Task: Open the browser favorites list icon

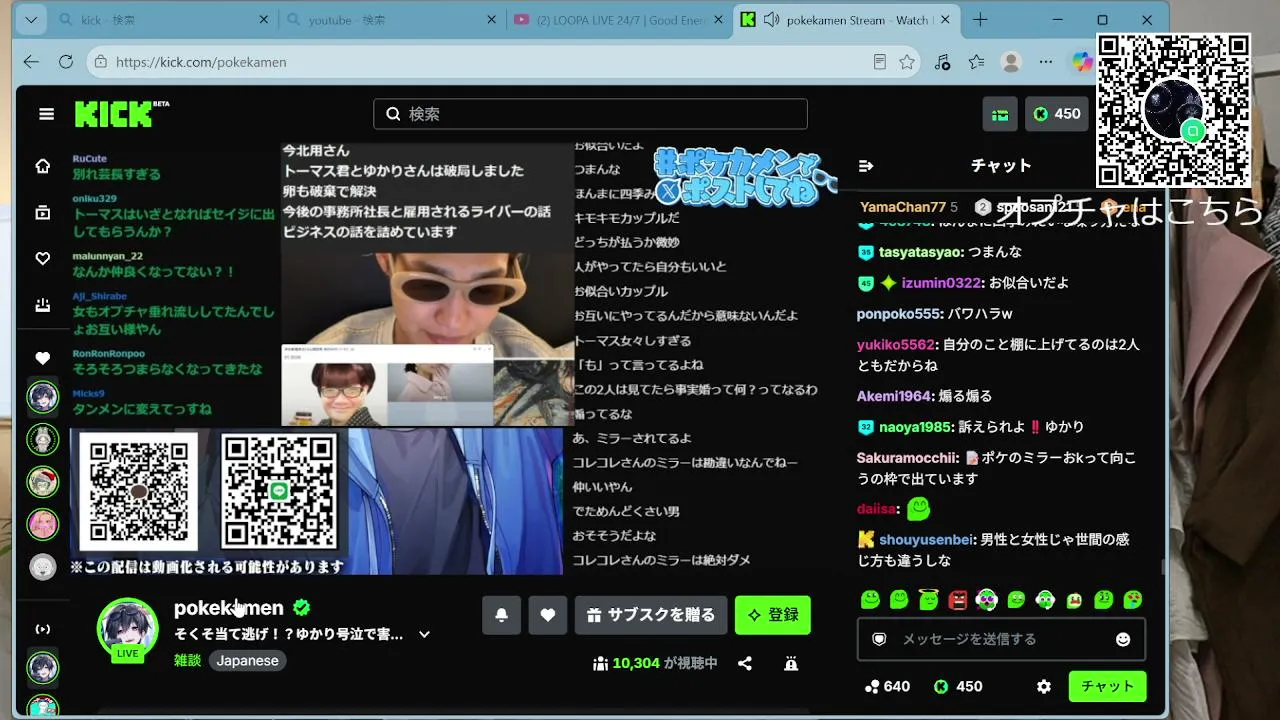Action: [976, 62]
